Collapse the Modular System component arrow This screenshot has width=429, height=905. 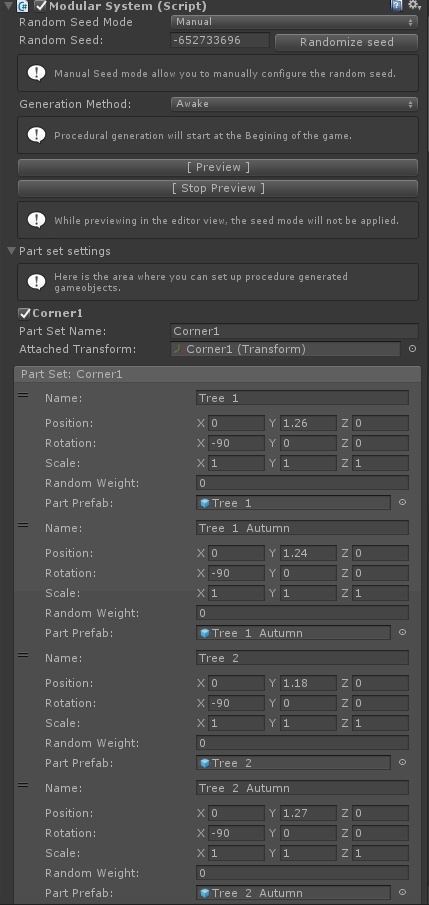[x=8, y=6]
